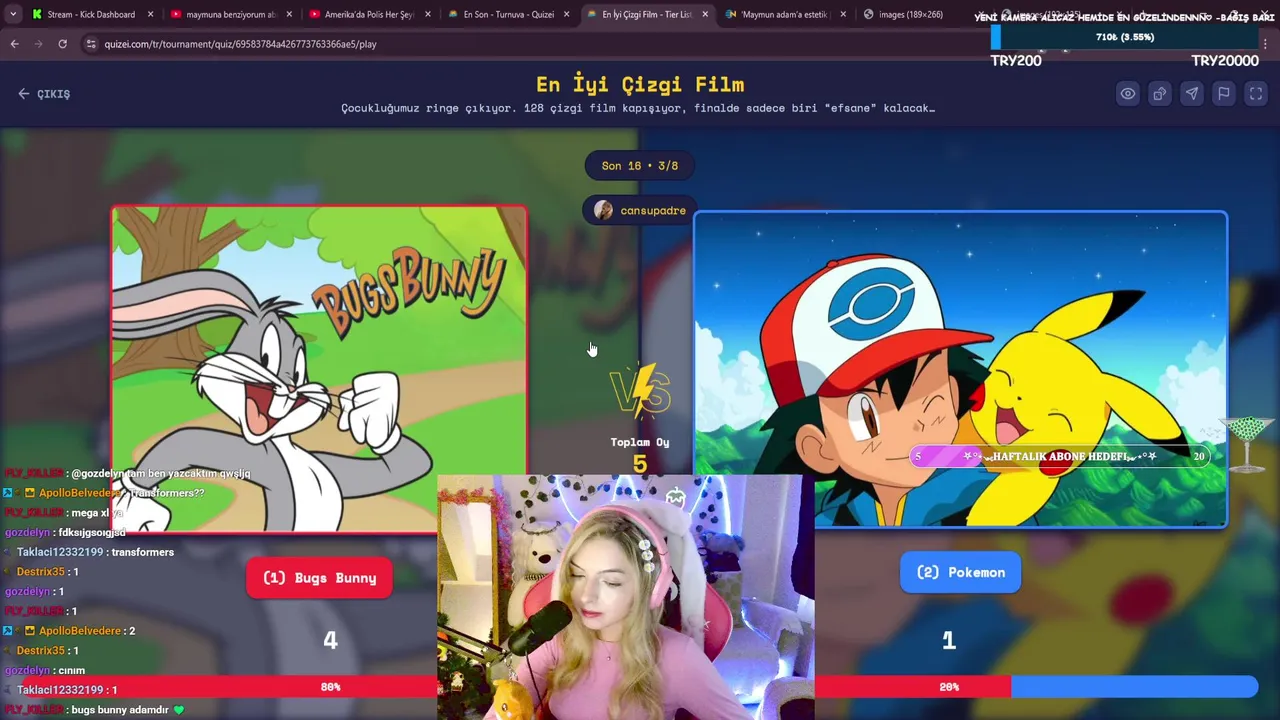Switch to Stream - Kick Dashboard tab

click(91, 14)
